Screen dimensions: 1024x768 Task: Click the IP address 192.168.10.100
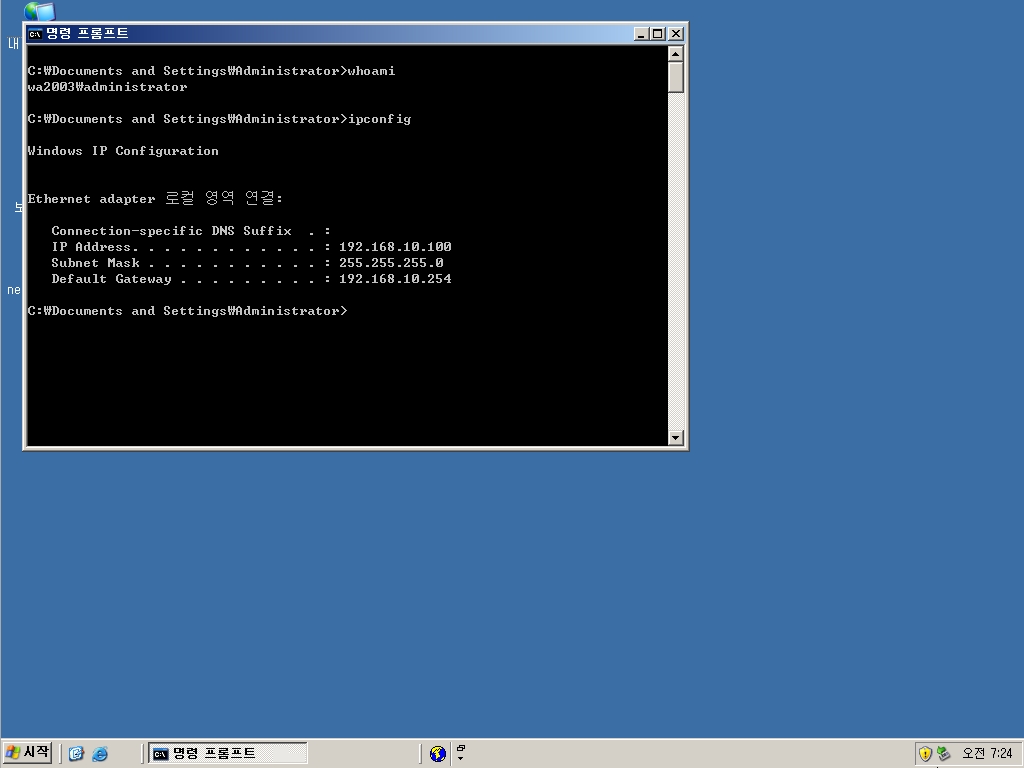tap(395, 247)
